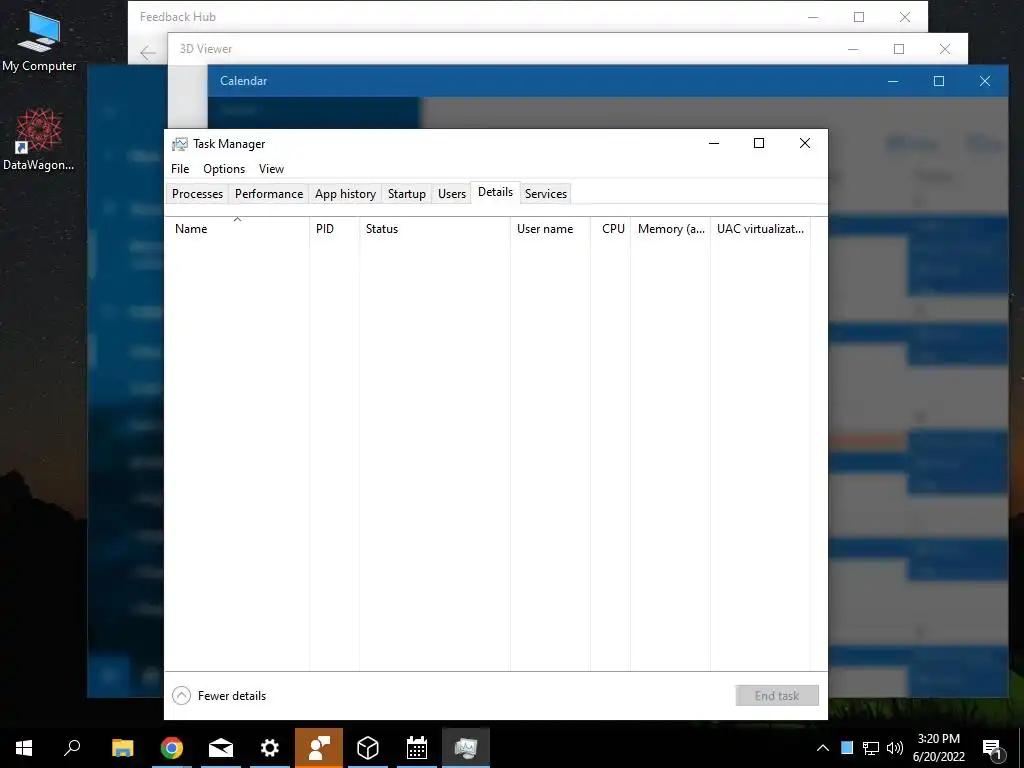
Task: Click the Calendar window title text
Action: click(x=244, y=81)
